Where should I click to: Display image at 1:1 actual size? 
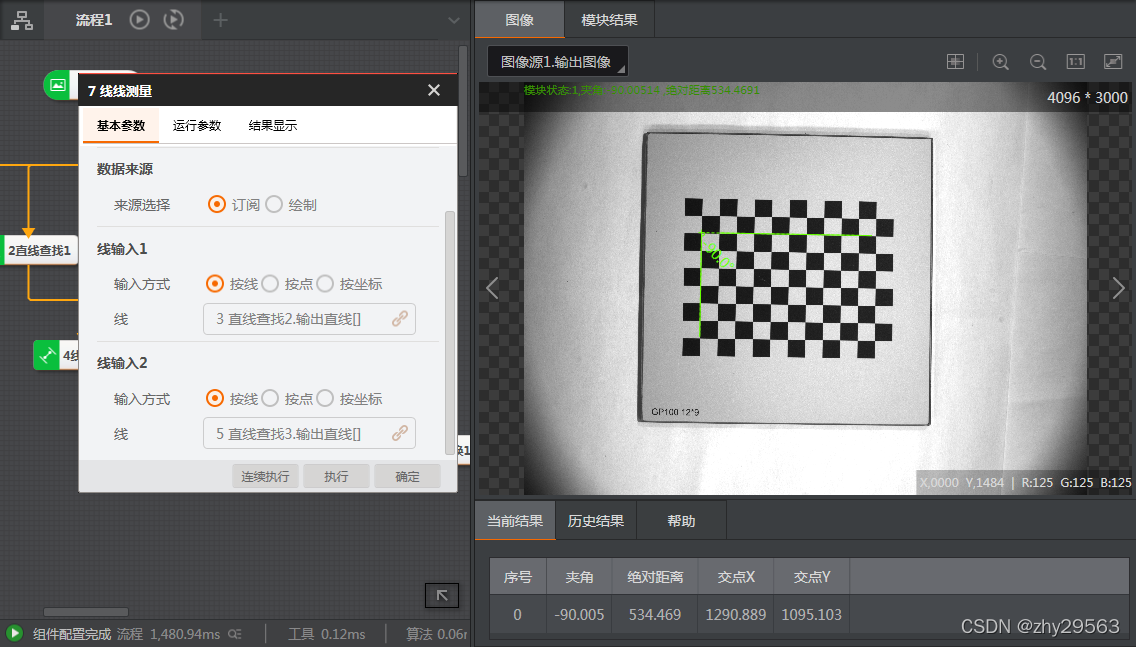[1075, 61]
